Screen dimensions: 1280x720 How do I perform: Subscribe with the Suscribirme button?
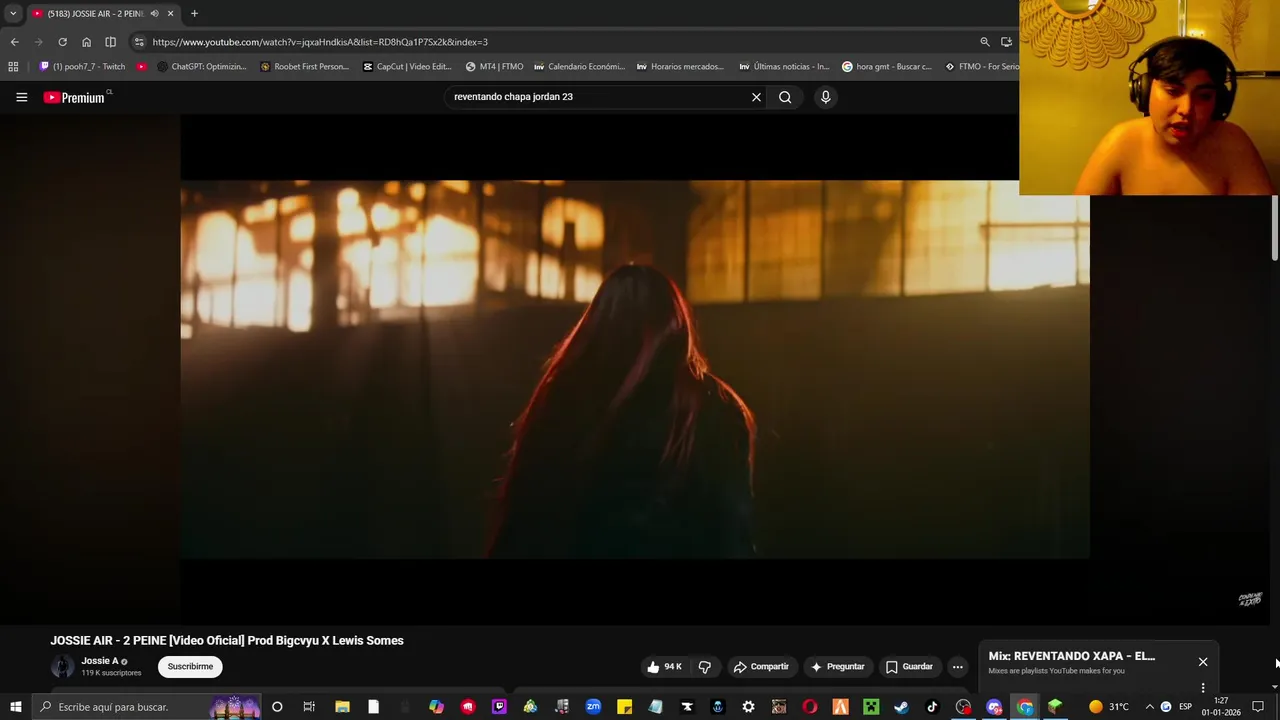(190, 667)
